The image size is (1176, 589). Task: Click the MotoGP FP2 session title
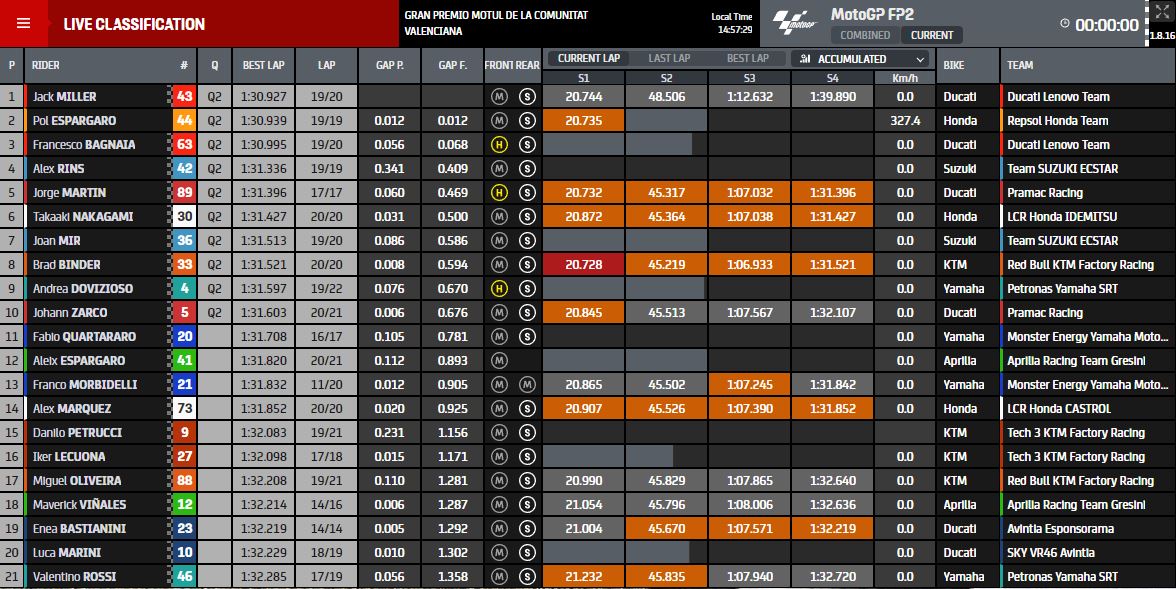point(872,14)
